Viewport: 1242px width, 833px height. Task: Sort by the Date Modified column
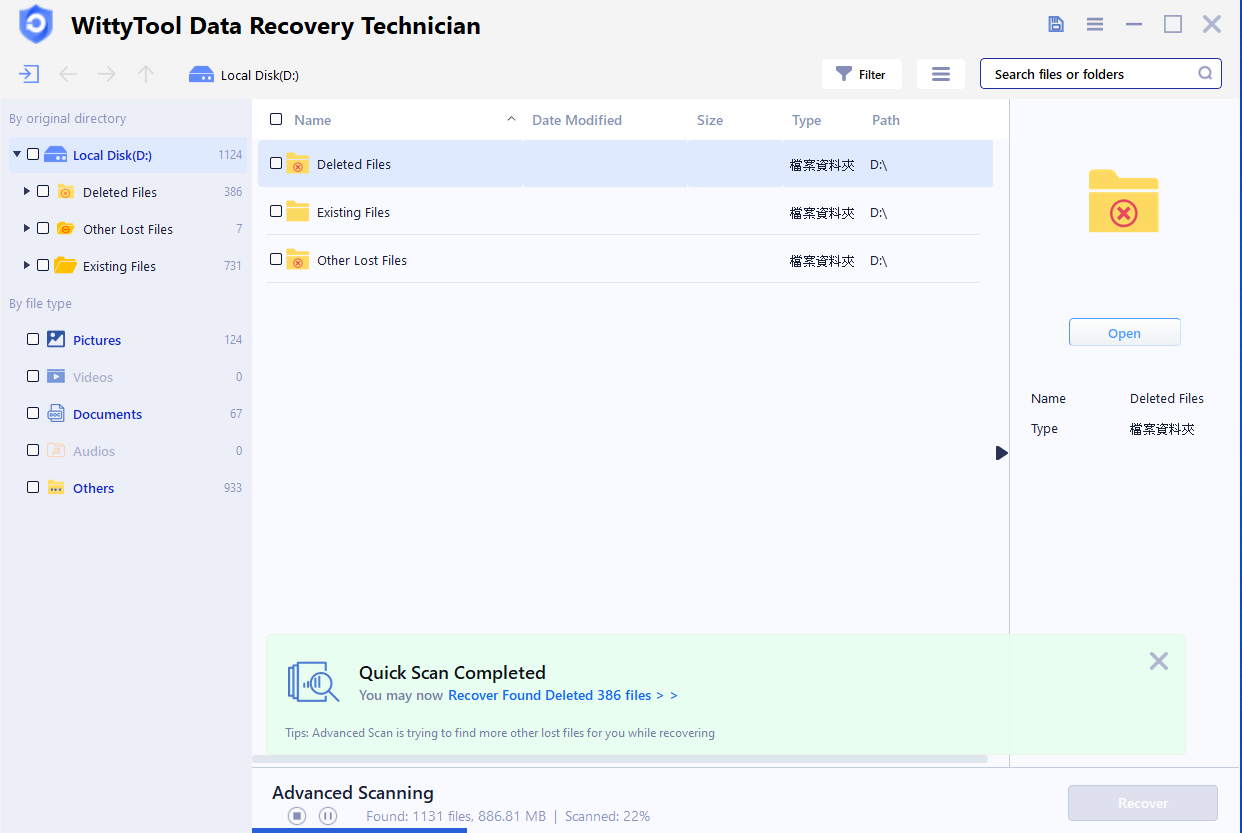(577, 120)
